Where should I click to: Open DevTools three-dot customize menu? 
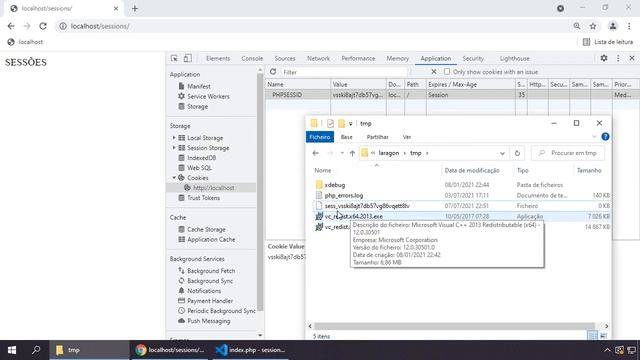pyautogui.click(x=618, y=58)
